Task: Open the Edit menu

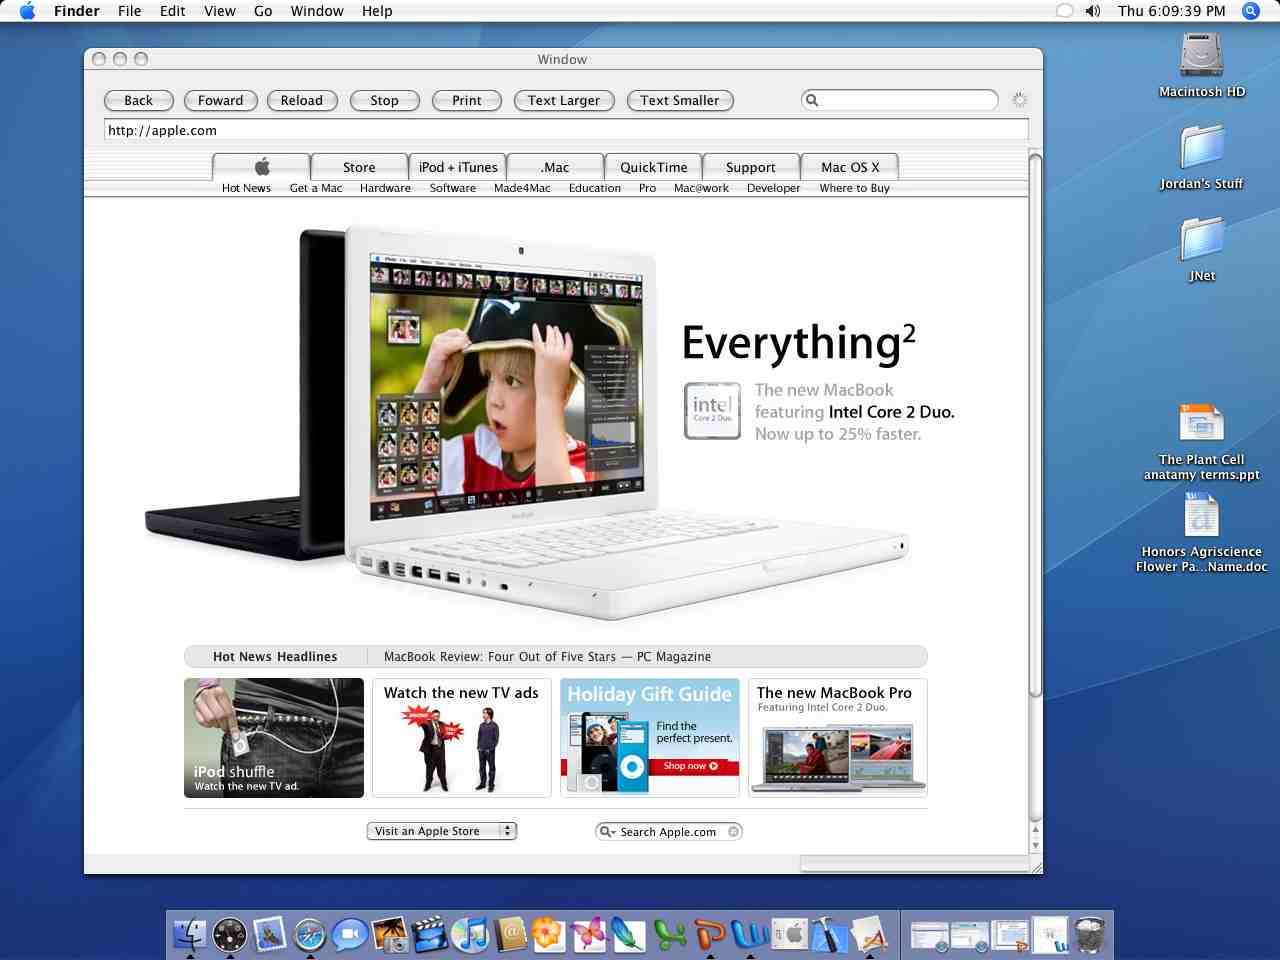Action: pos(173,11)
